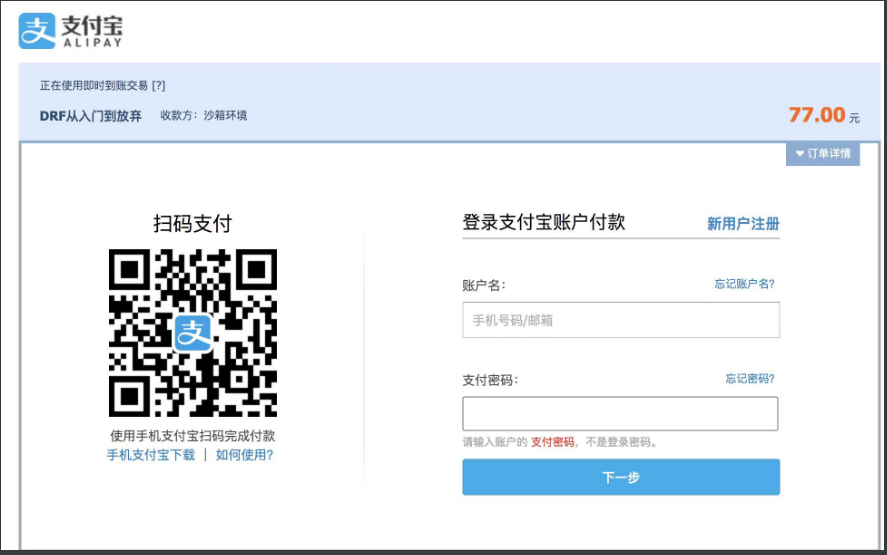Click the 77.00 元 amount text
Screen dimensions: 887x555
pyautogui.click(x=824, y=115)
